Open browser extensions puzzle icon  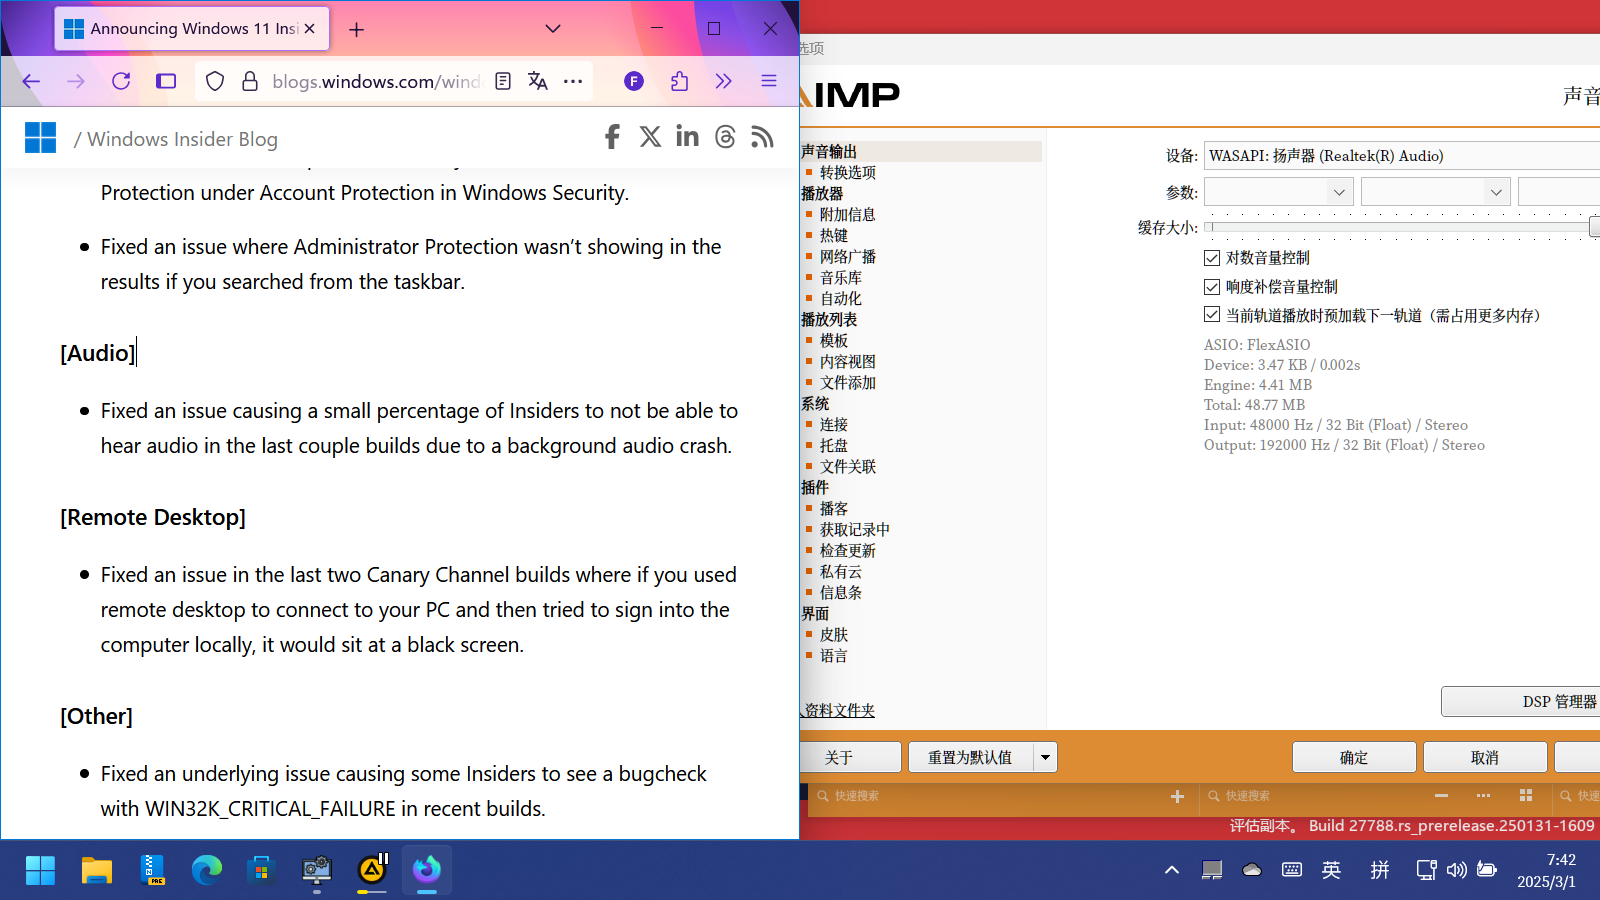coord(680,81)
